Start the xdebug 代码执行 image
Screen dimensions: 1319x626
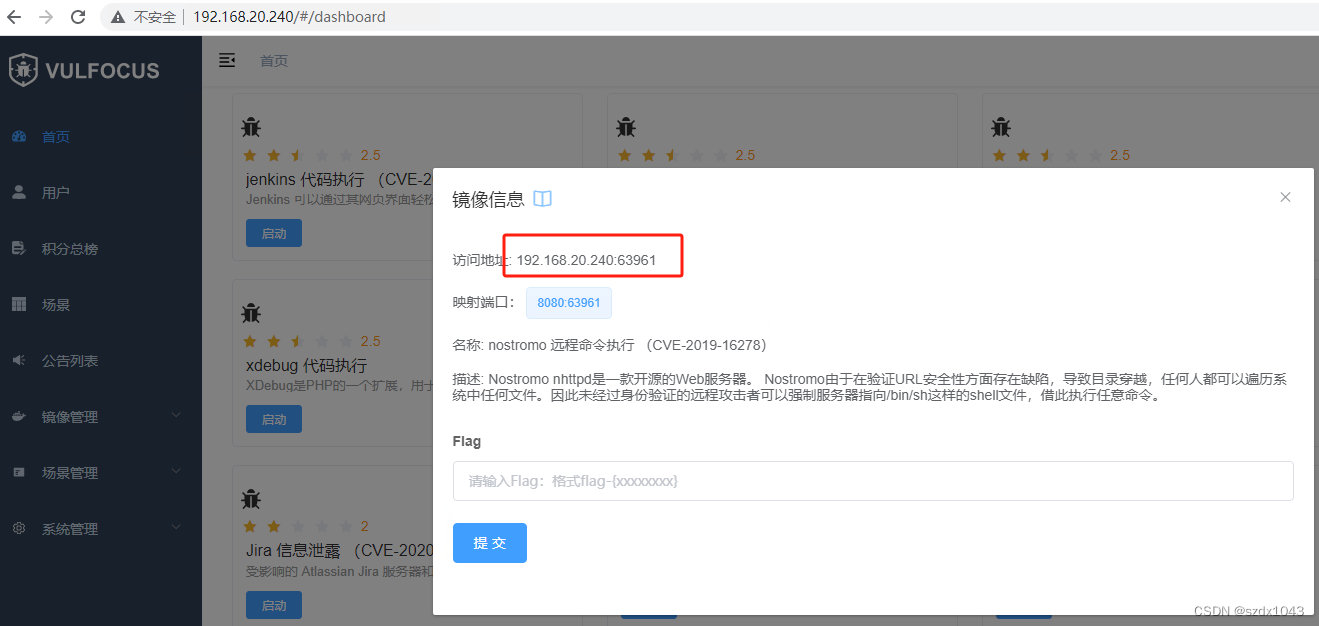[x=274, y=419]
